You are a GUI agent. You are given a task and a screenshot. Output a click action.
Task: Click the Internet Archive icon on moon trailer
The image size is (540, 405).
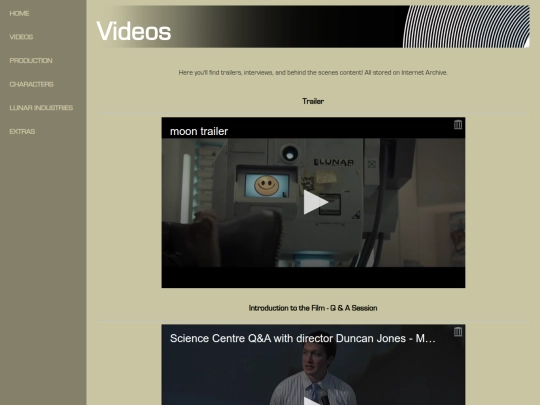point(458,124)
